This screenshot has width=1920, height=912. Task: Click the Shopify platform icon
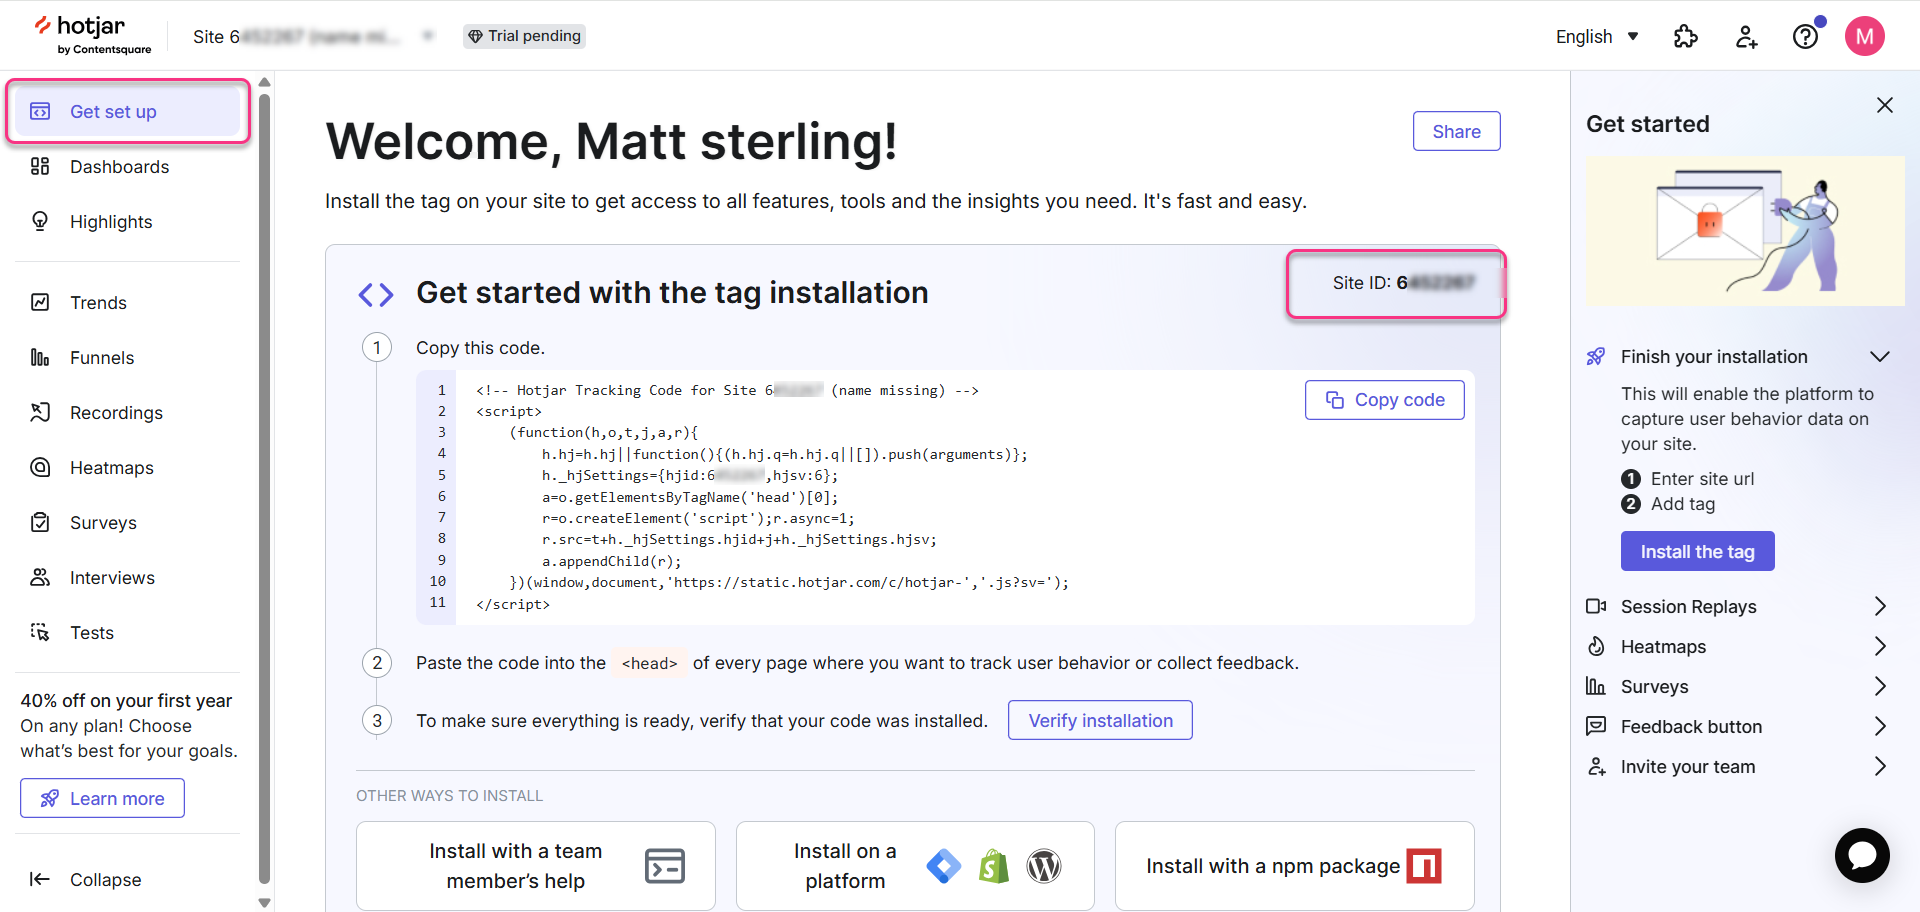click(993, 866)
